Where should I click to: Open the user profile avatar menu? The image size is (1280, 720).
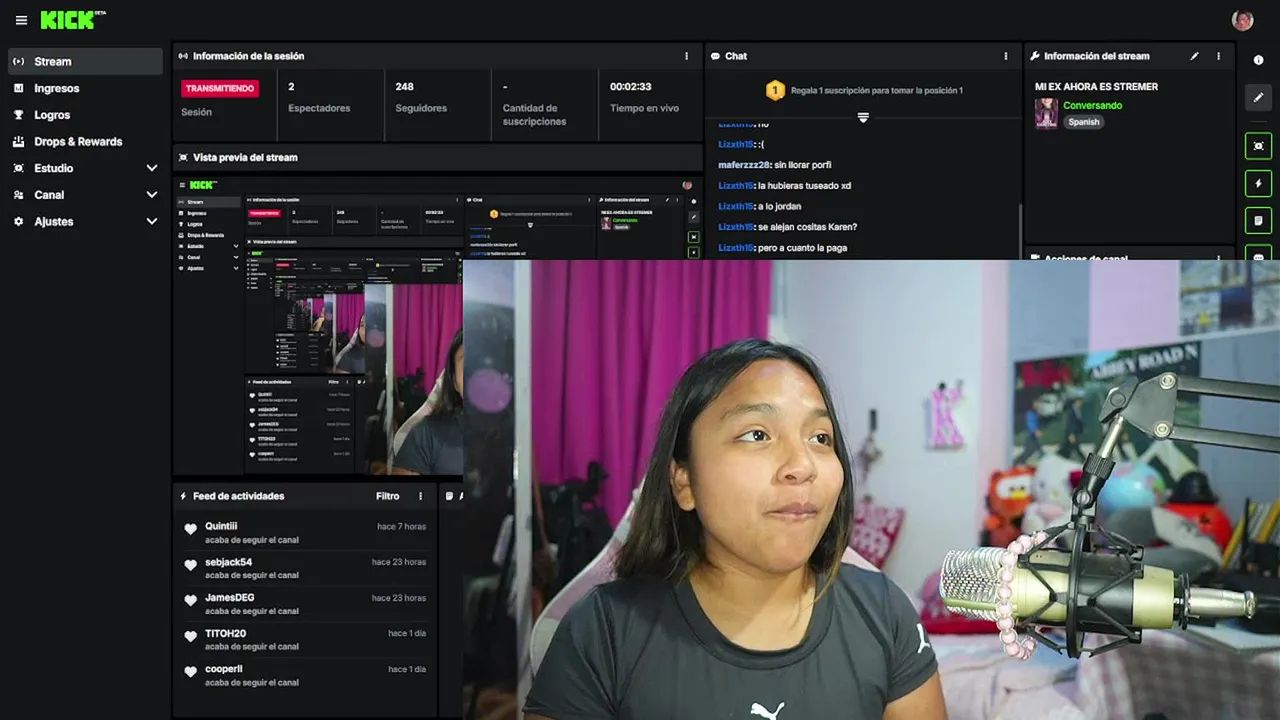[1243, 20]
